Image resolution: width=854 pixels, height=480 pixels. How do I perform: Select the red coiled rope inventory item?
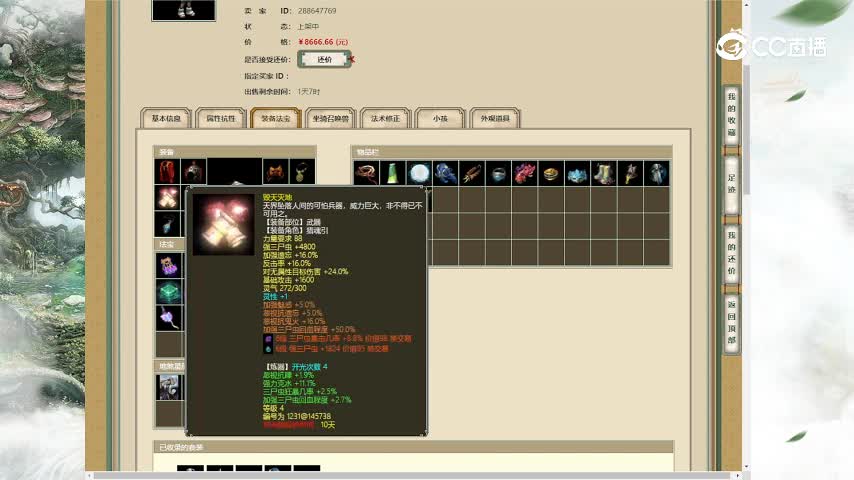click(367, 173)
